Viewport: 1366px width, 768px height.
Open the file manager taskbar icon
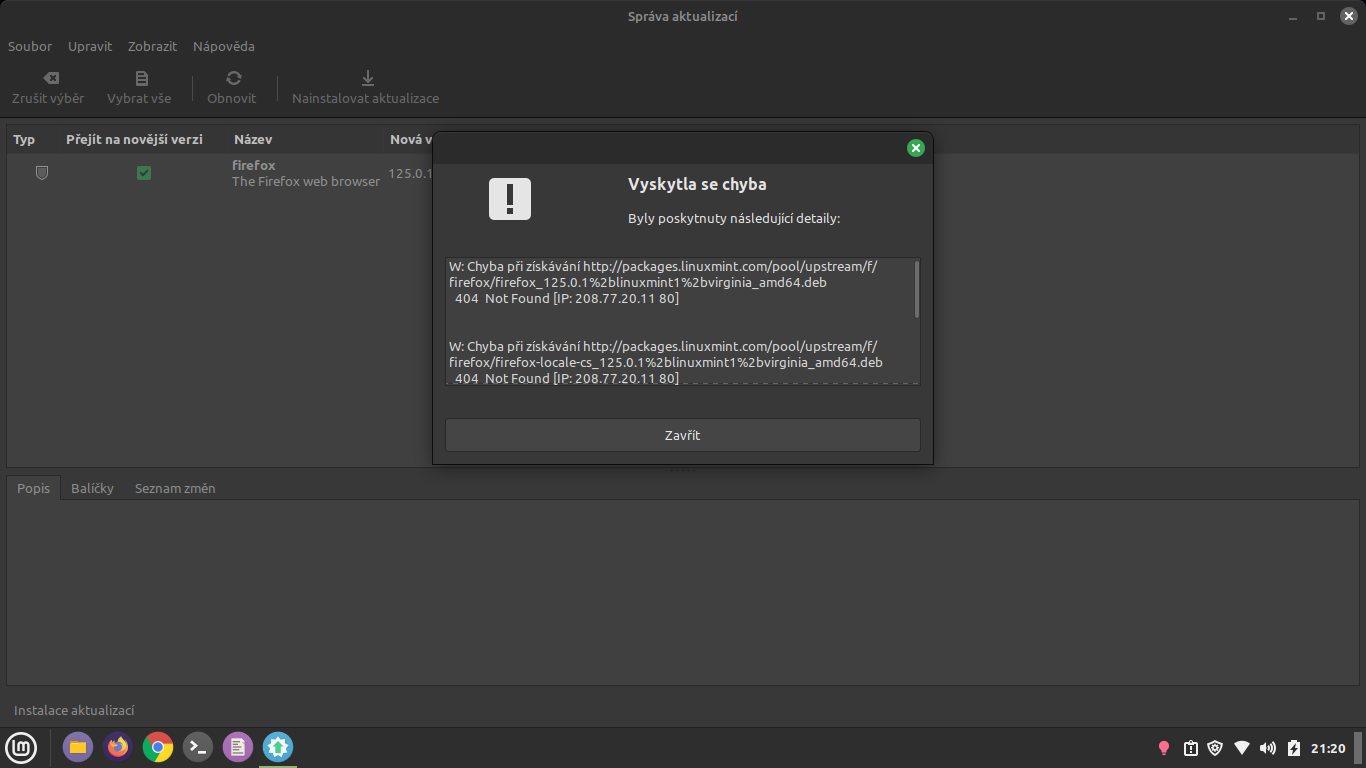pyautogui.click(x=78, y=747)
